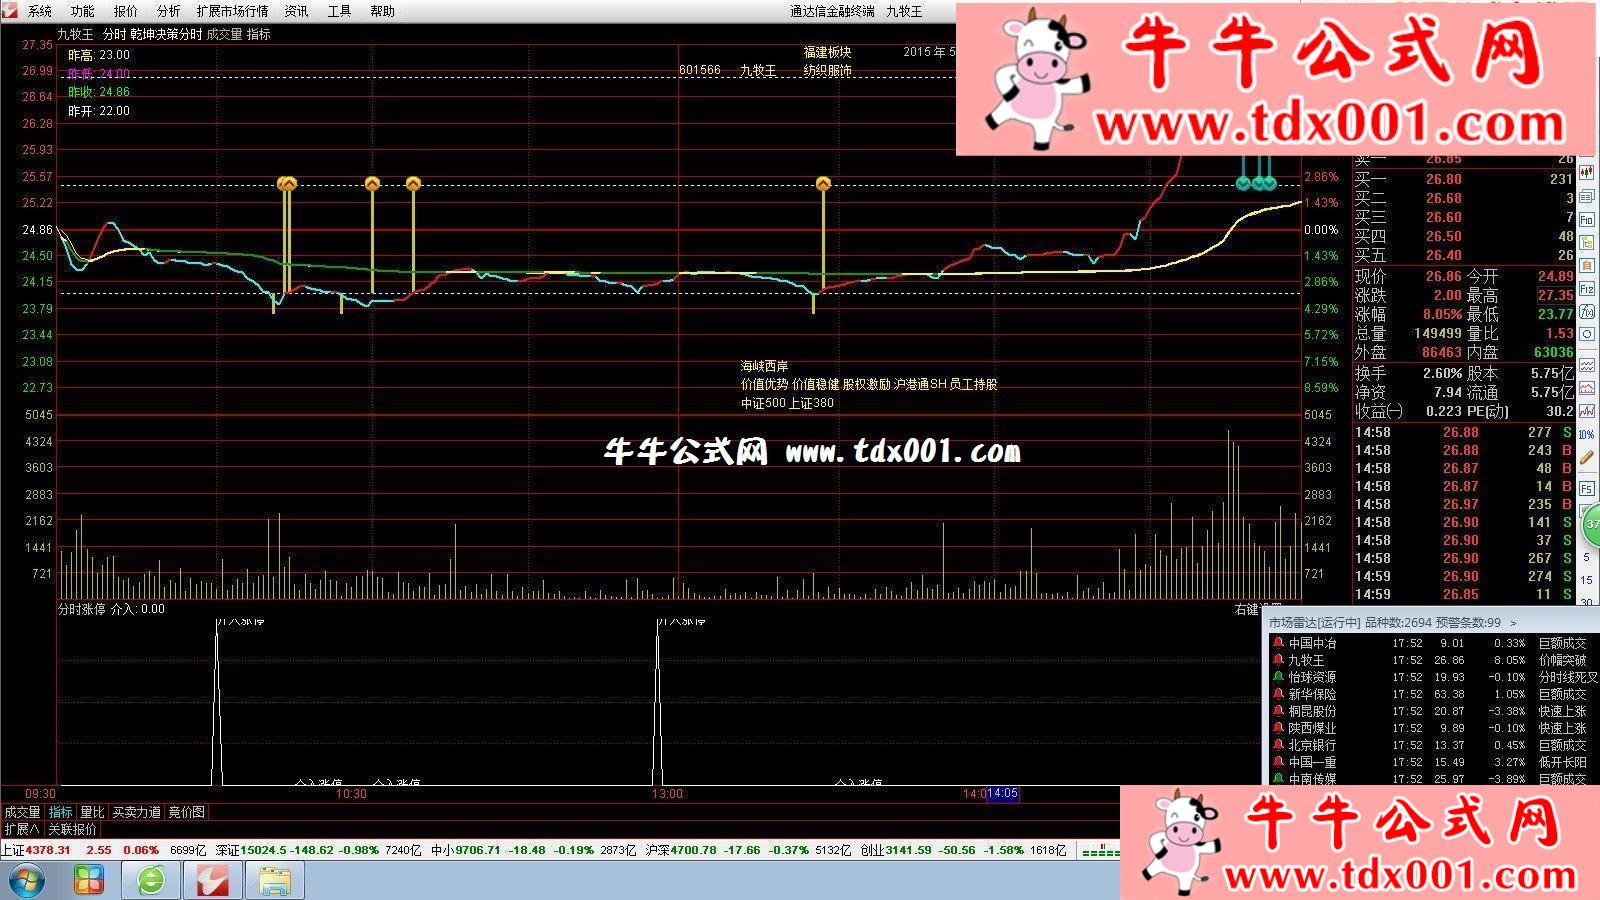Click the F12 trading icon
The height and width of the screenshot is (900, 1600).
coord(1588,288)
